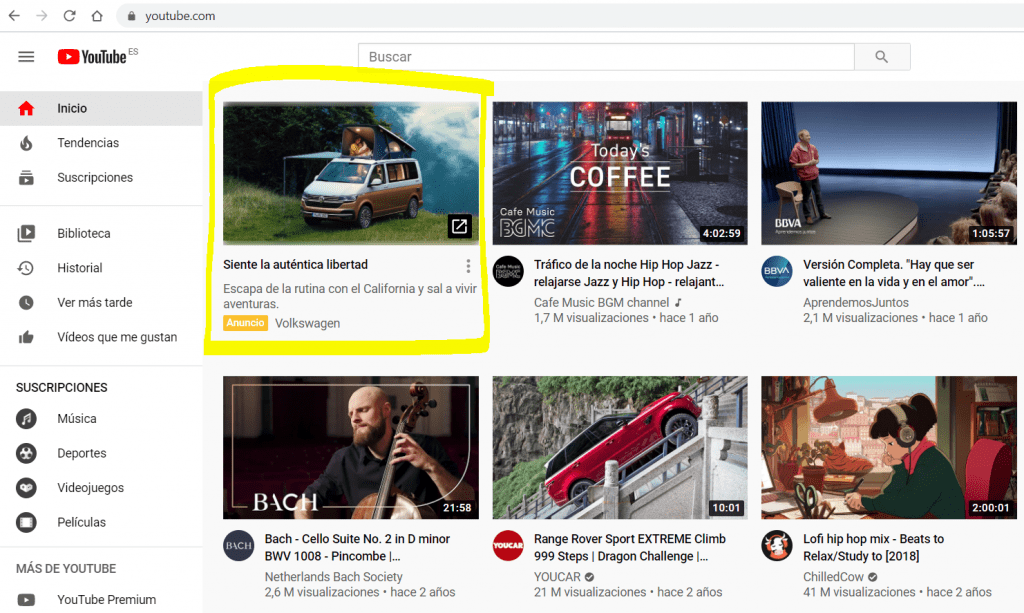Click the Deportes ball icon
The width and height of the screenshot is (1024, 613).
pyautogui.click(x=26, y=453)
